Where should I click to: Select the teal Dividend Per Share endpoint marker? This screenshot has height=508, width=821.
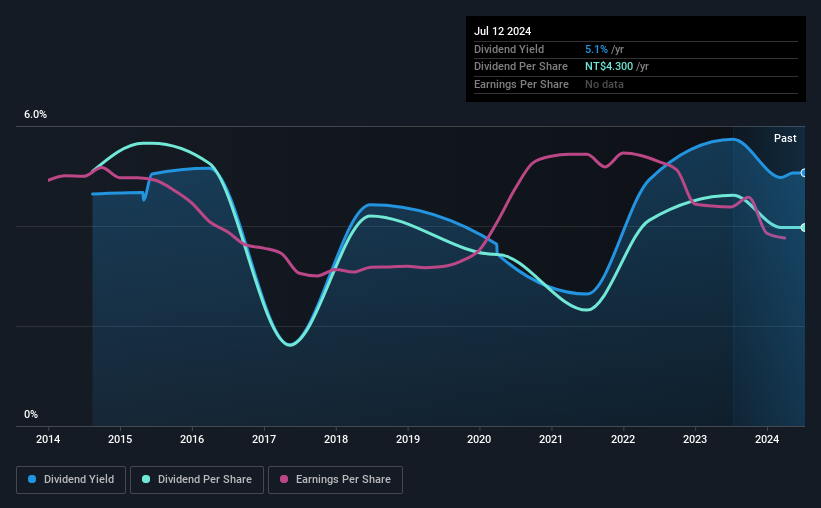(x=804, y=227)
